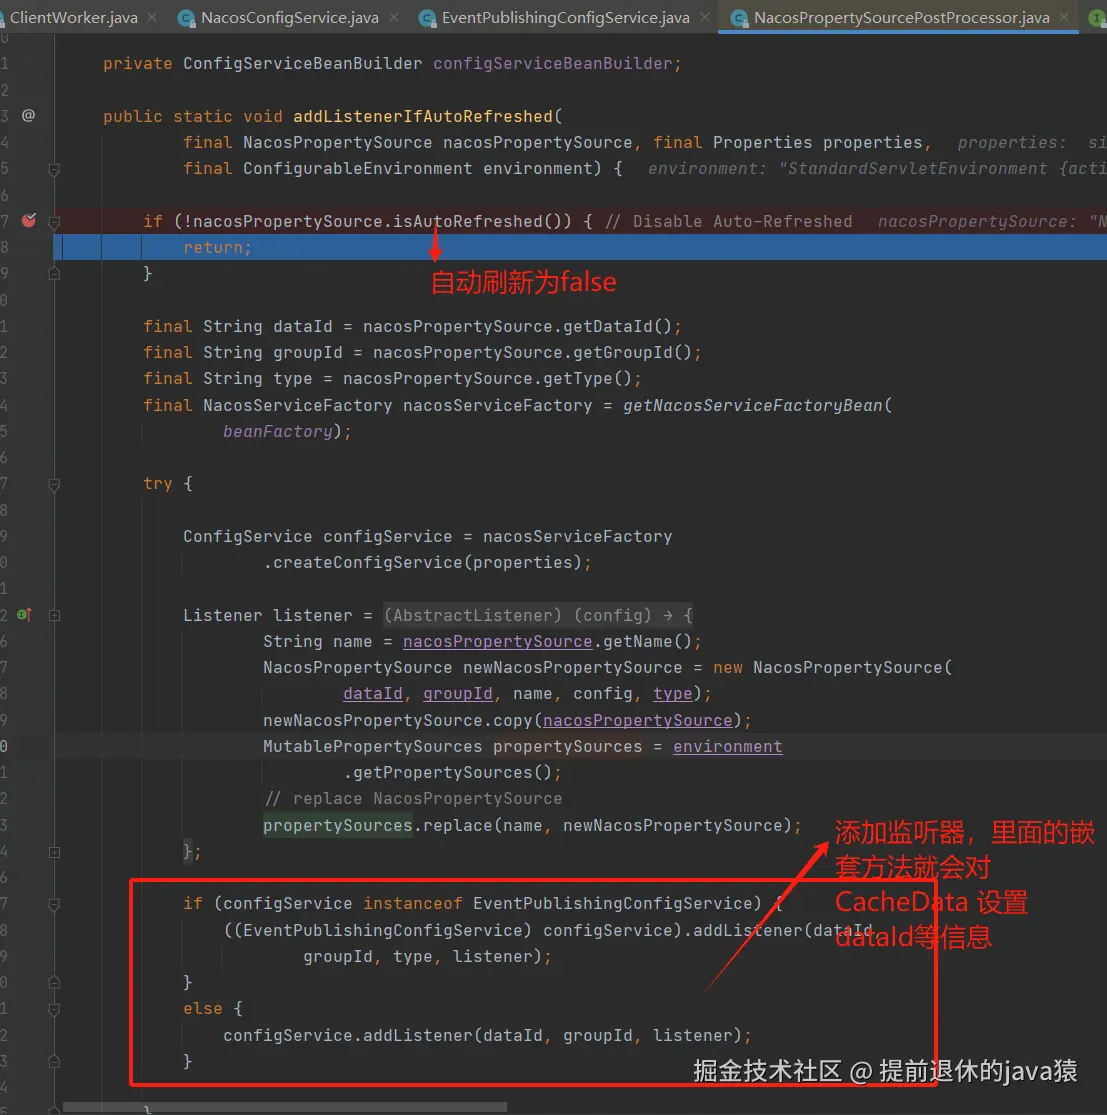Click fold end marker after configService.addListener line
Screen dimensions: 1107x1115
point(54,1062)
